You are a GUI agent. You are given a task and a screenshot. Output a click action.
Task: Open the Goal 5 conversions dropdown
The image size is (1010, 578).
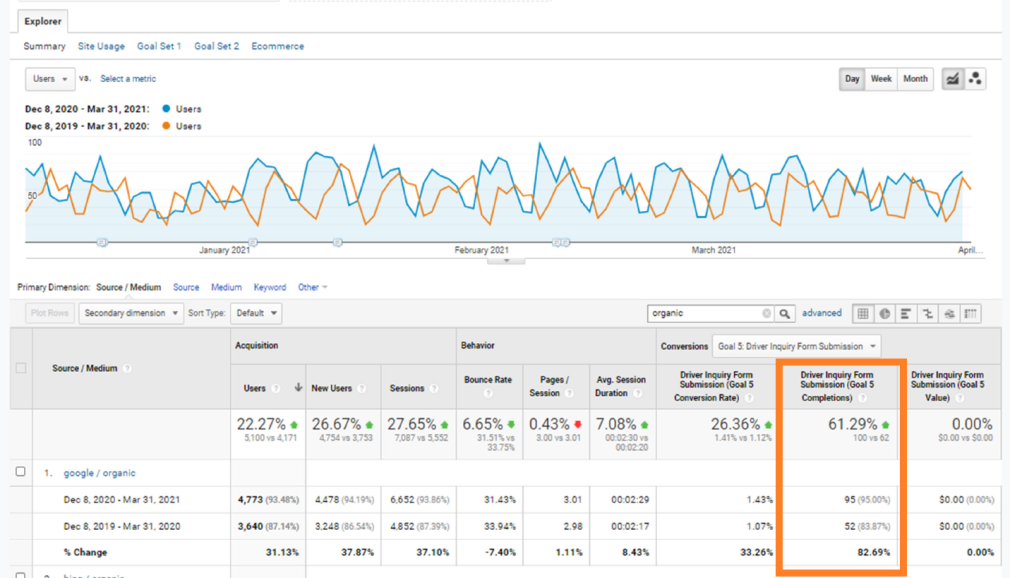tap(797, 346)
